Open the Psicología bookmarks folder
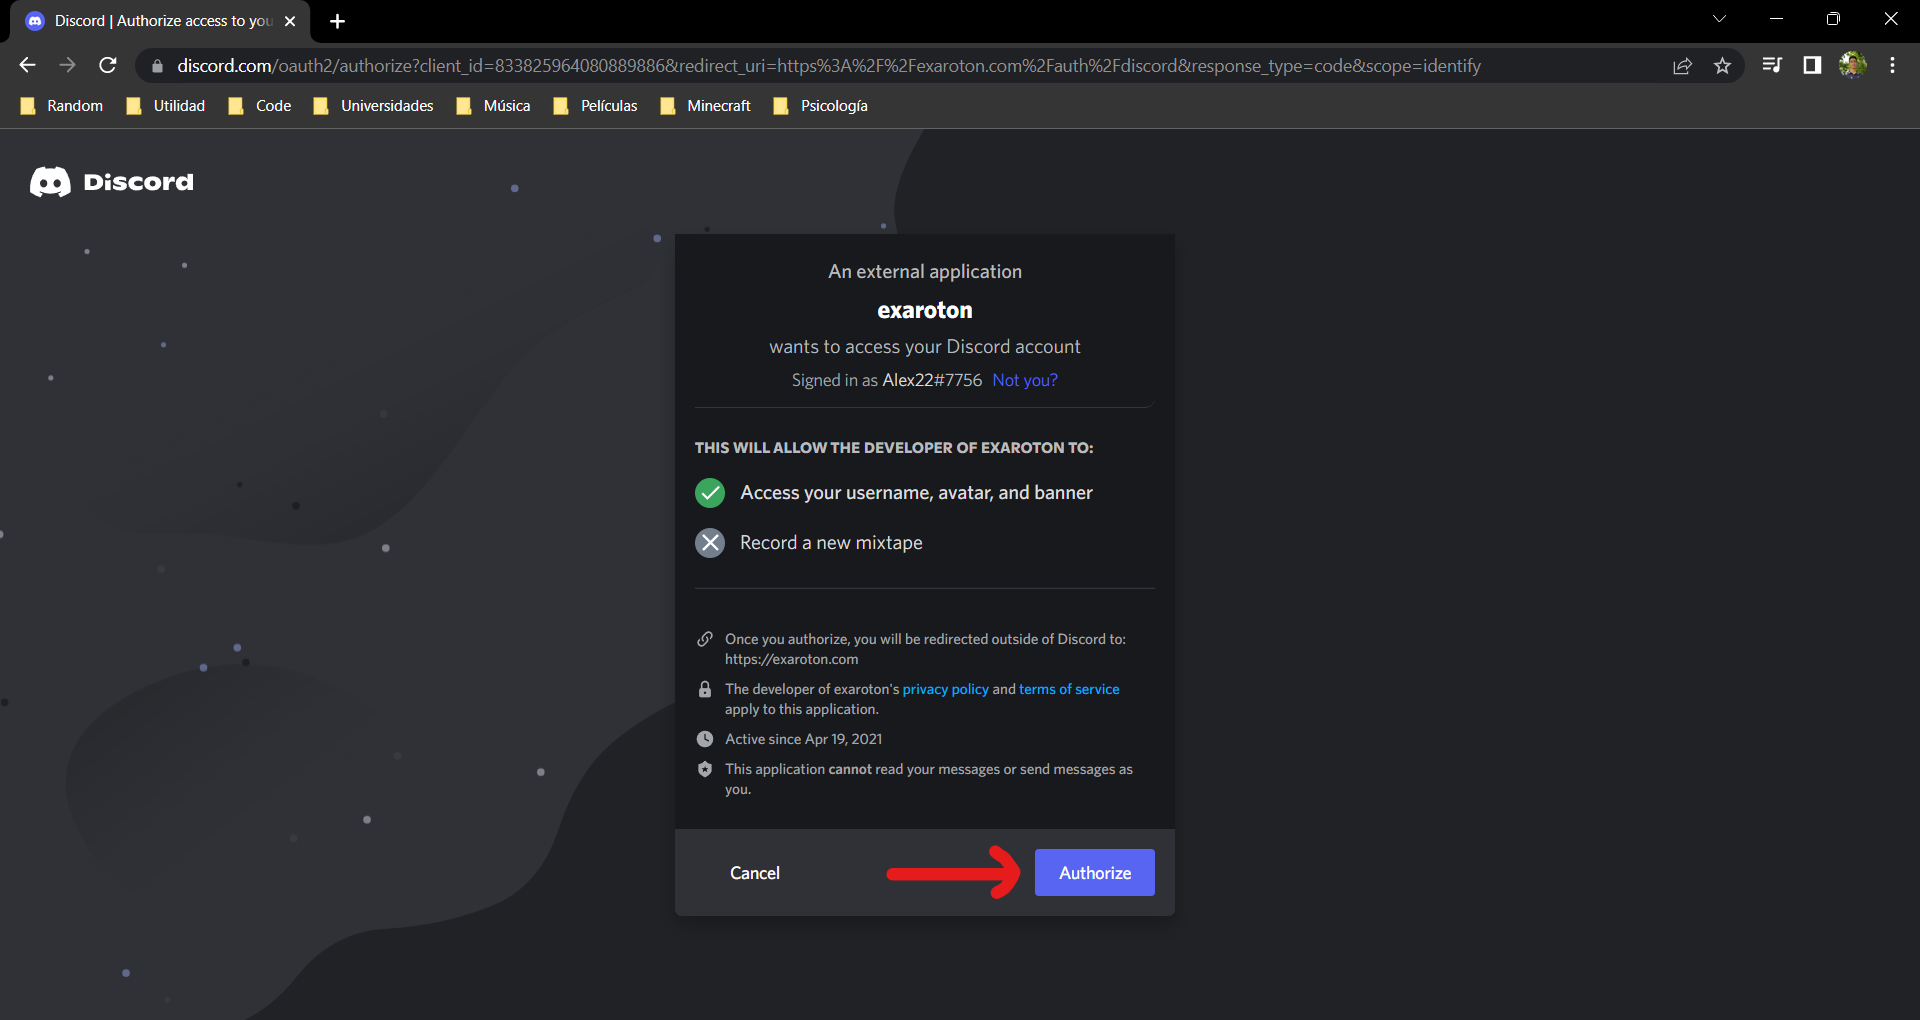The height and width of the screenshot is (1020, 1920). [x=821, y=106]
